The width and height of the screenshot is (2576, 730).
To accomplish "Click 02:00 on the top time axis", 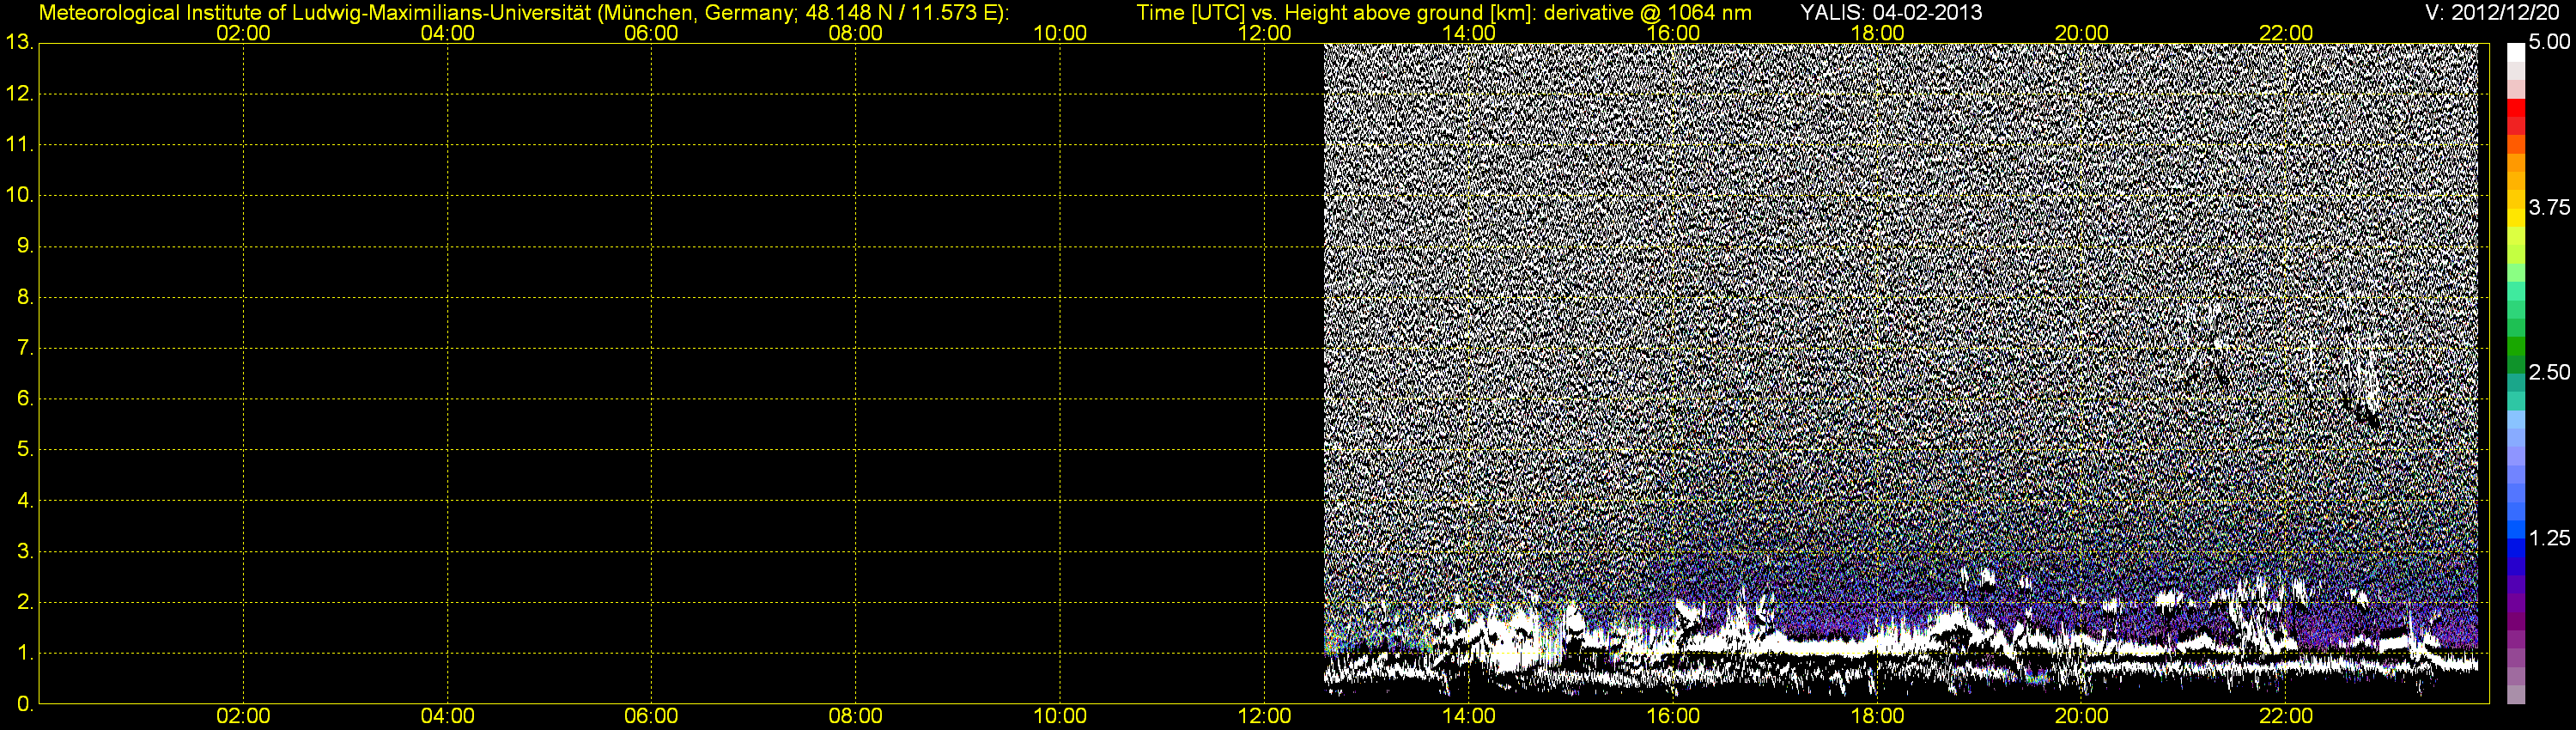I will tap(243, 33).
